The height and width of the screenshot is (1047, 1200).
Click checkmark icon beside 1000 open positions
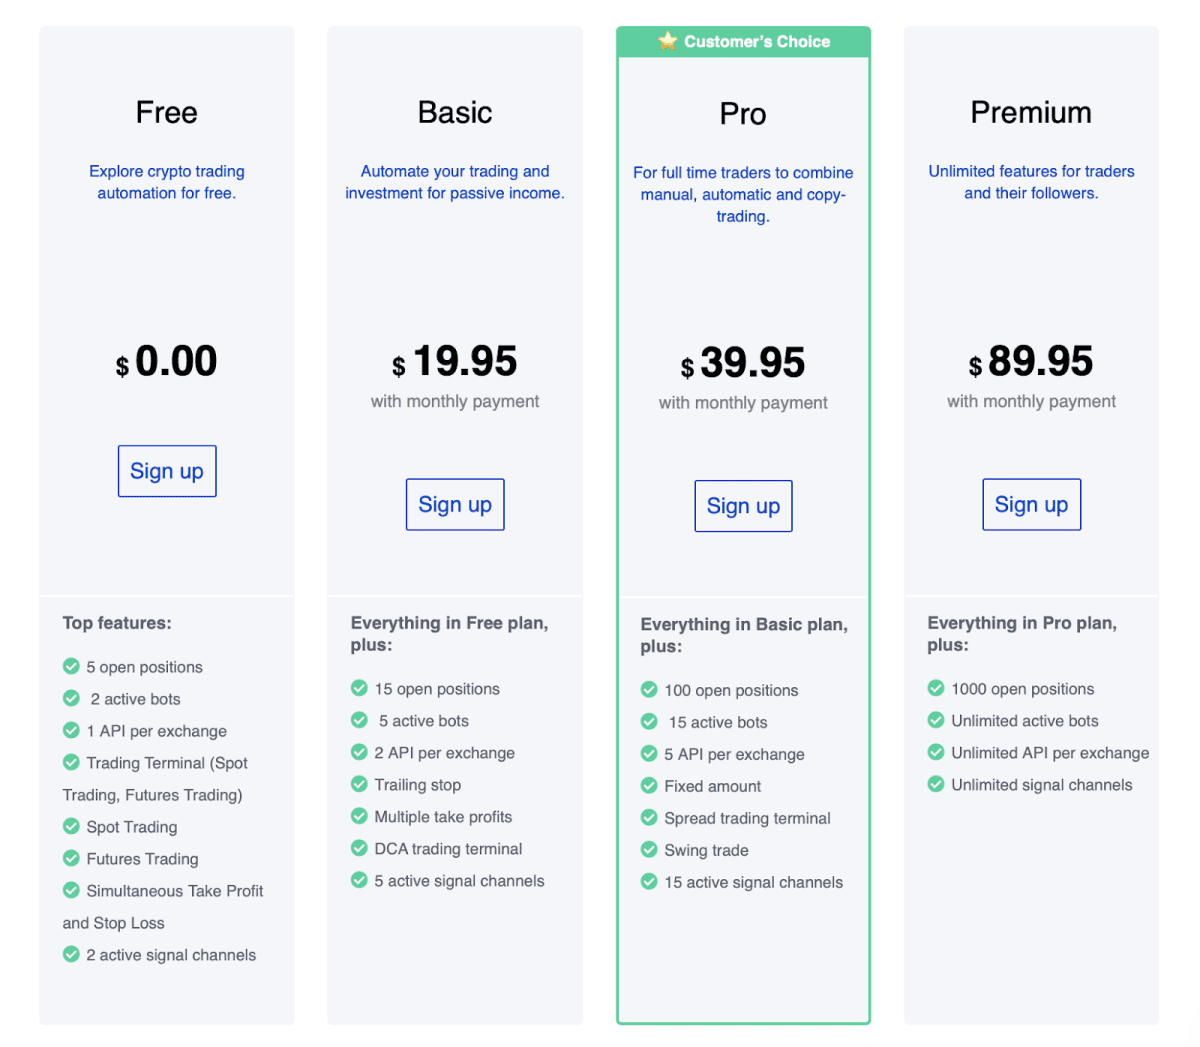tap(936, 688)
